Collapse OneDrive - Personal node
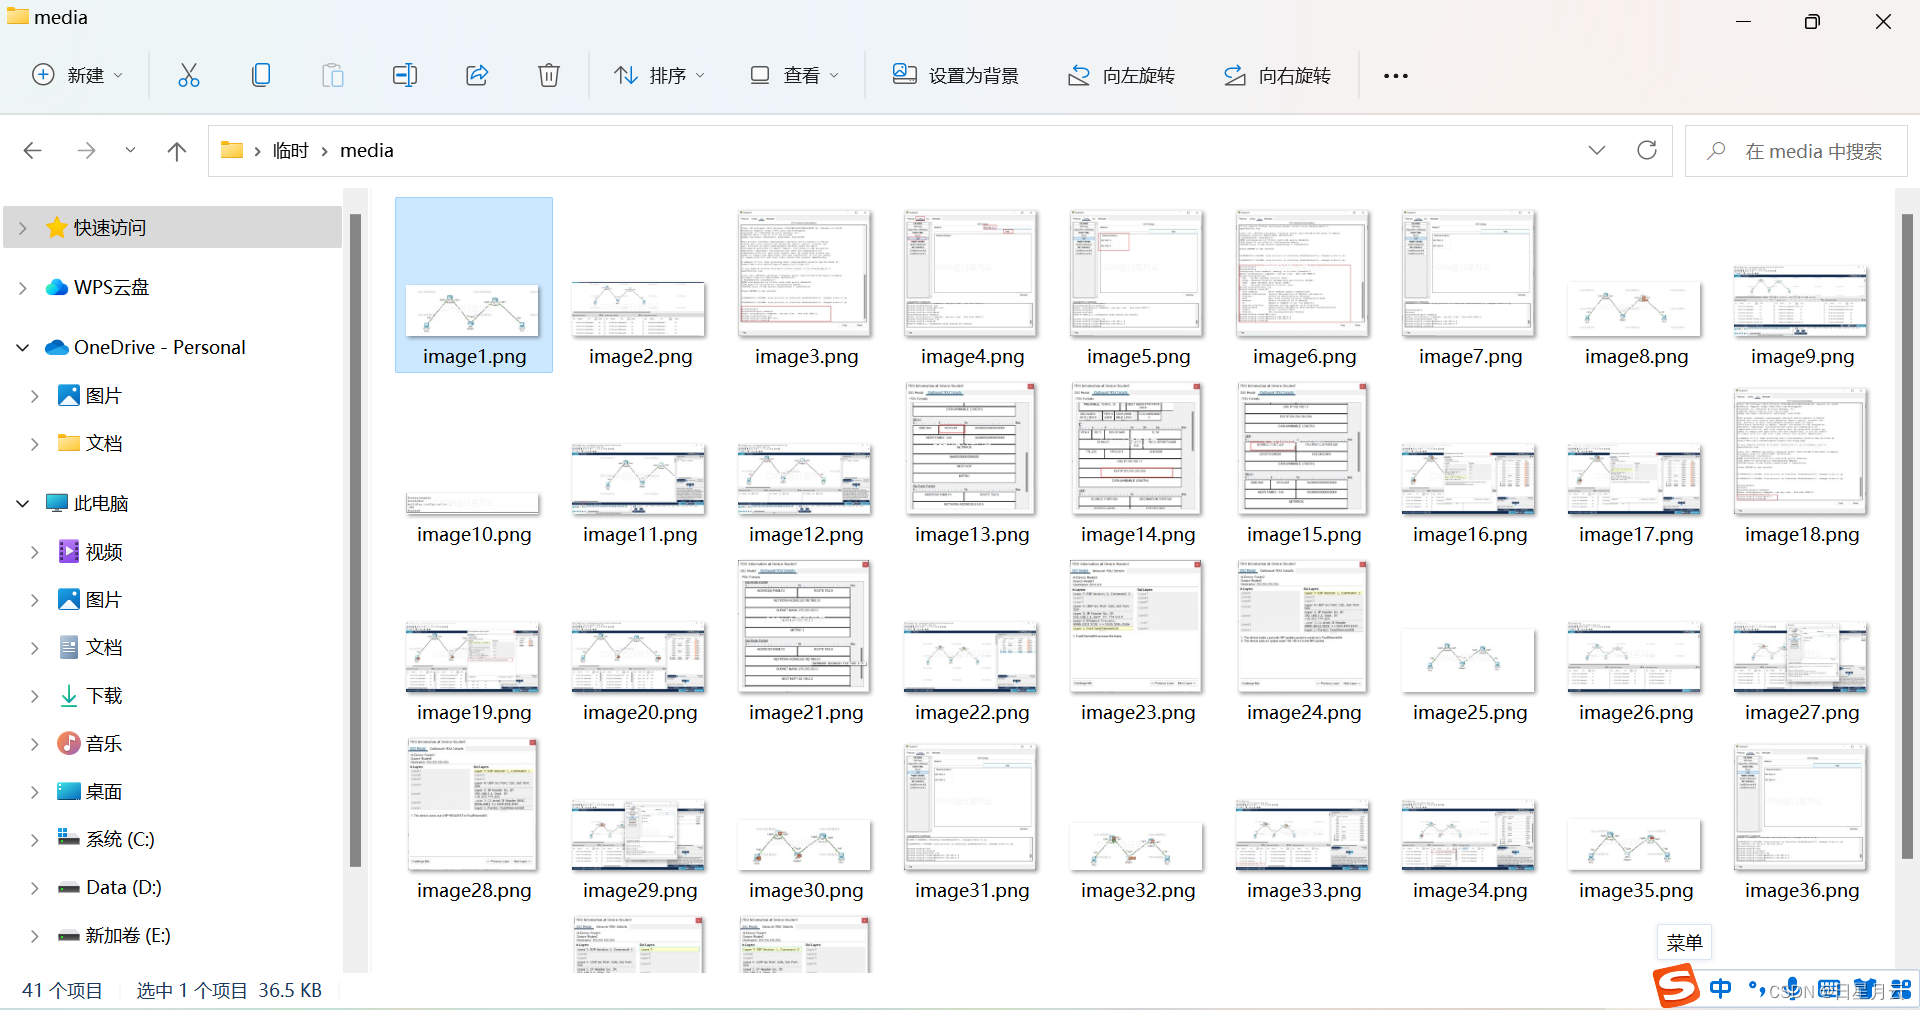Viewport: 1920px width, 1010px height. 23,348
